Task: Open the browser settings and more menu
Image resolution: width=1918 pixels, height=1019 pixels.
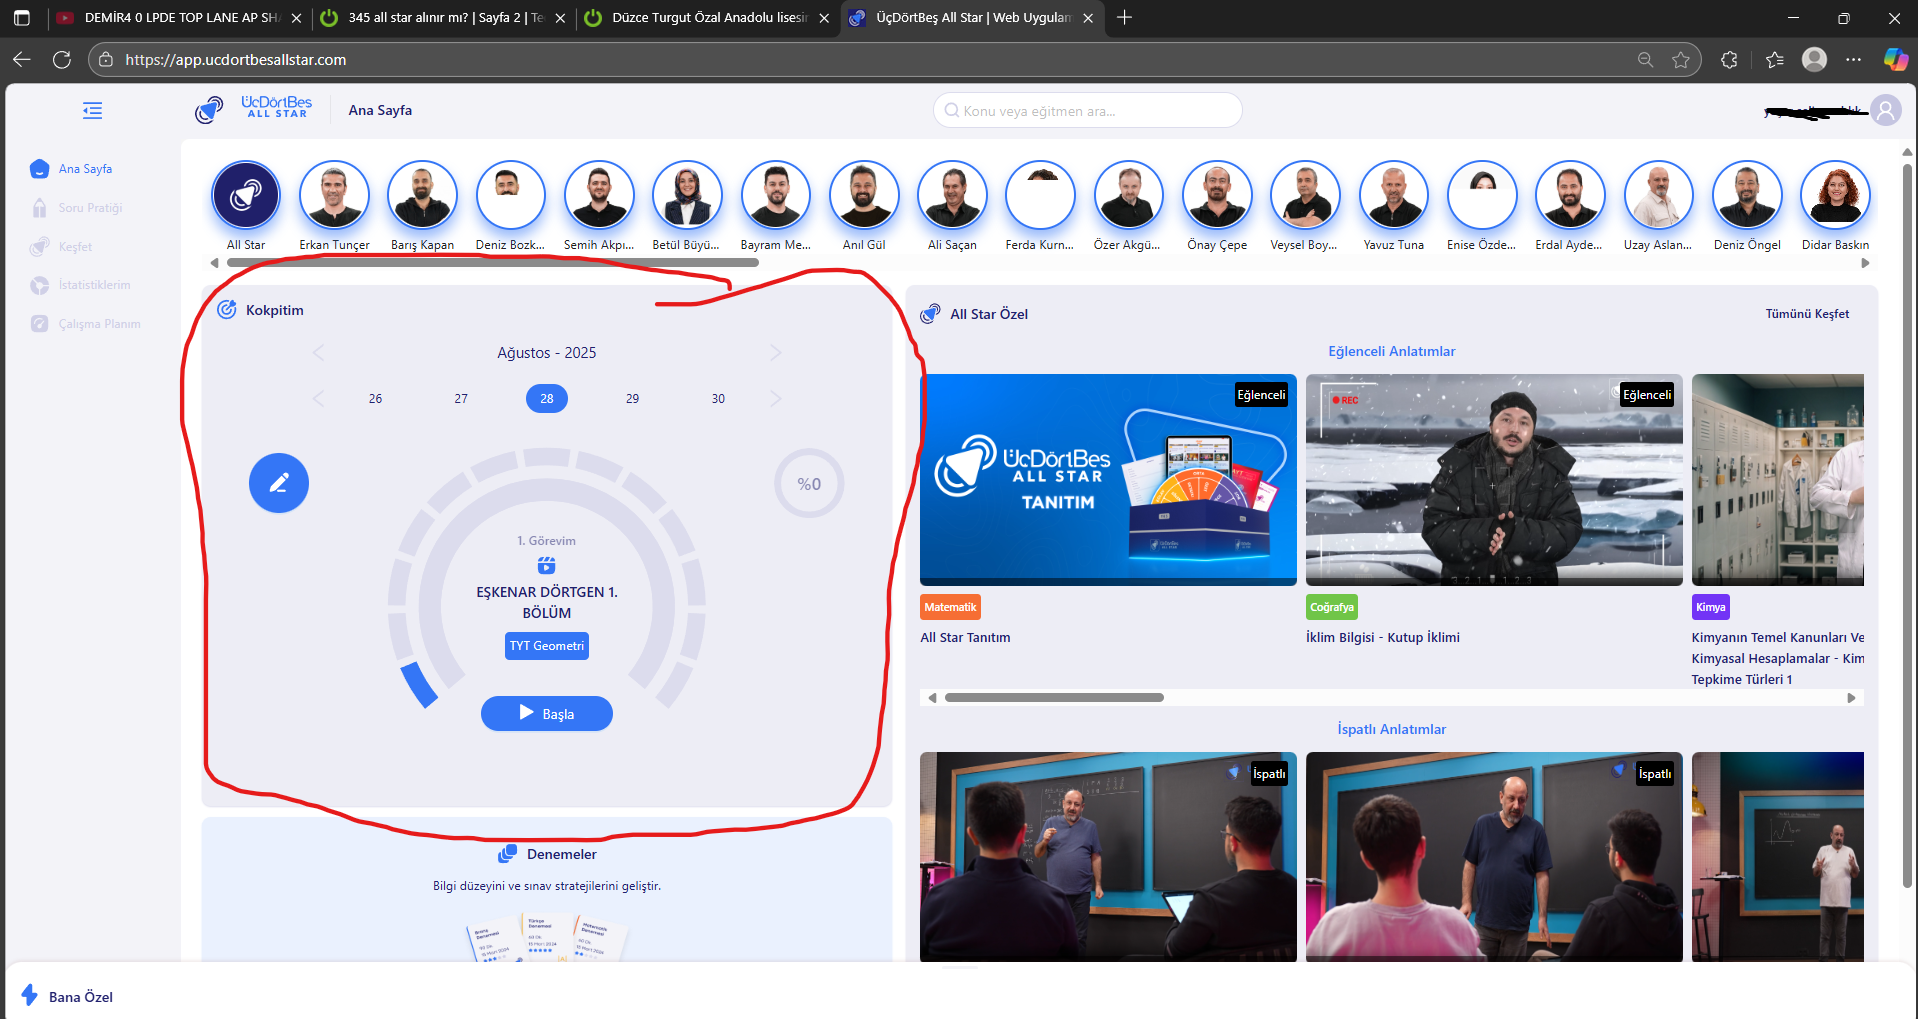Action: coord(1854,60)
